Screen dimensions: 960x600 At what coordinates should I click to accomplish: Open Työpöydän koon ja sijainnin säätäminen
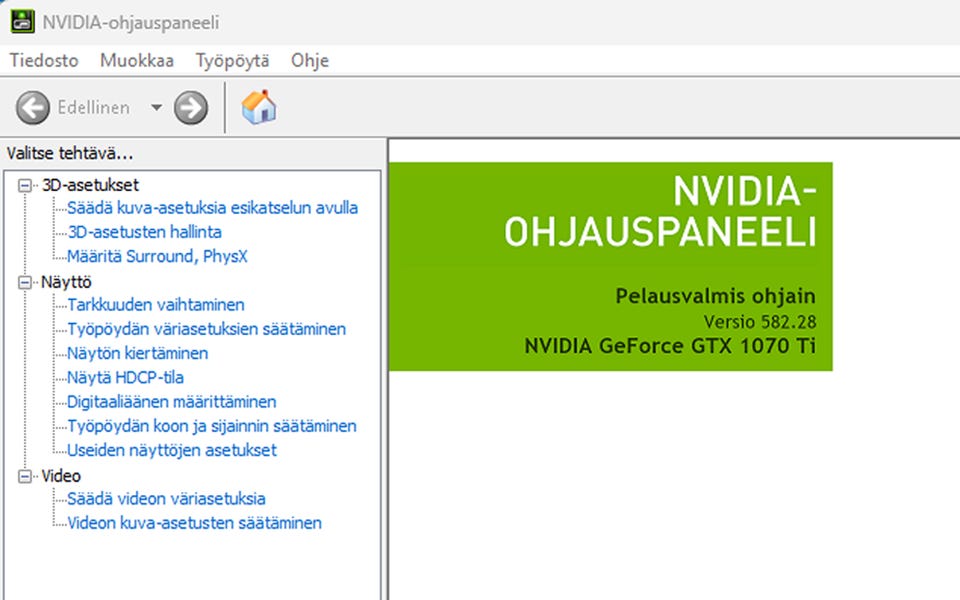(212, 426)
